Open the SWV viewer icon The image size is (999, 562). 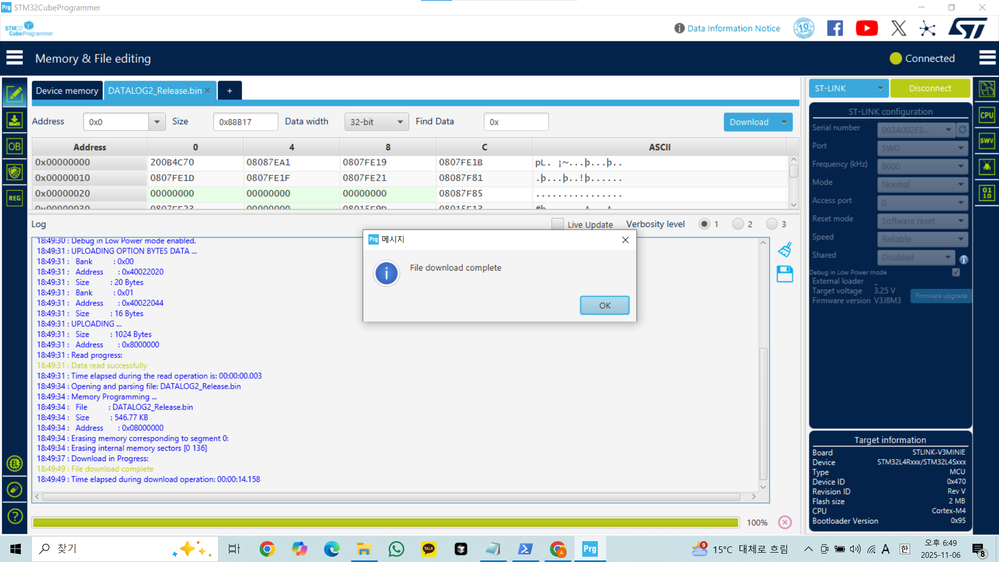pos(987,141)
